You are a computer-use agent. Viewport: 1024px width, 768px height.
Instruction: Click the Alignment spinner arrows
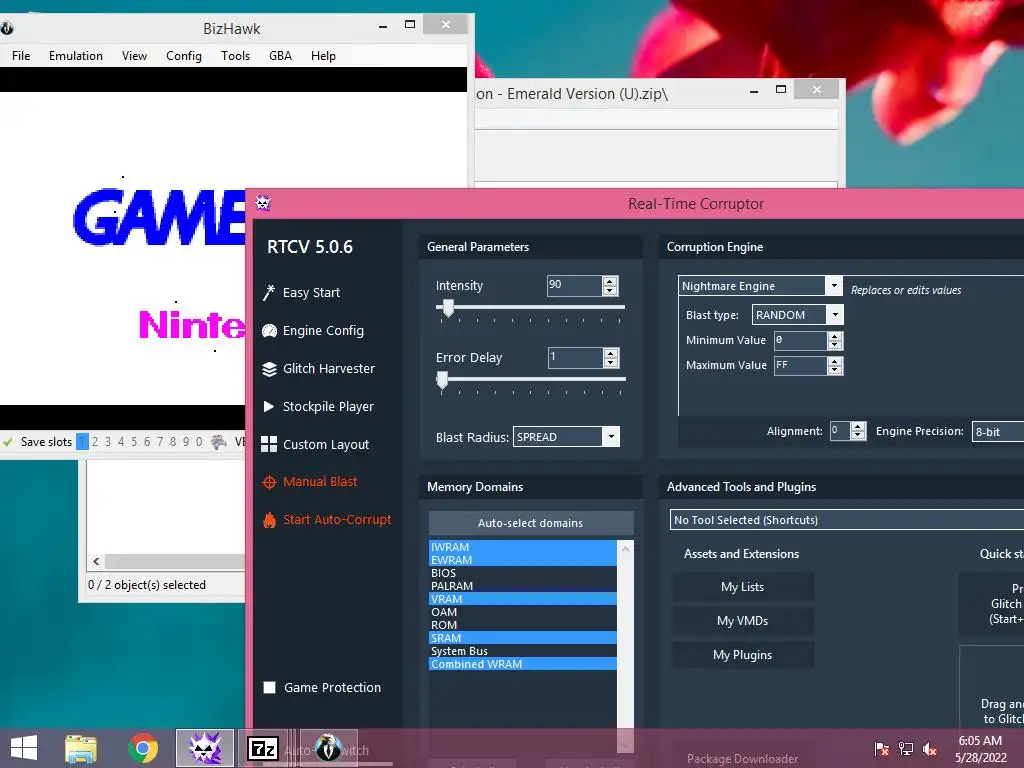coord(858,431)
